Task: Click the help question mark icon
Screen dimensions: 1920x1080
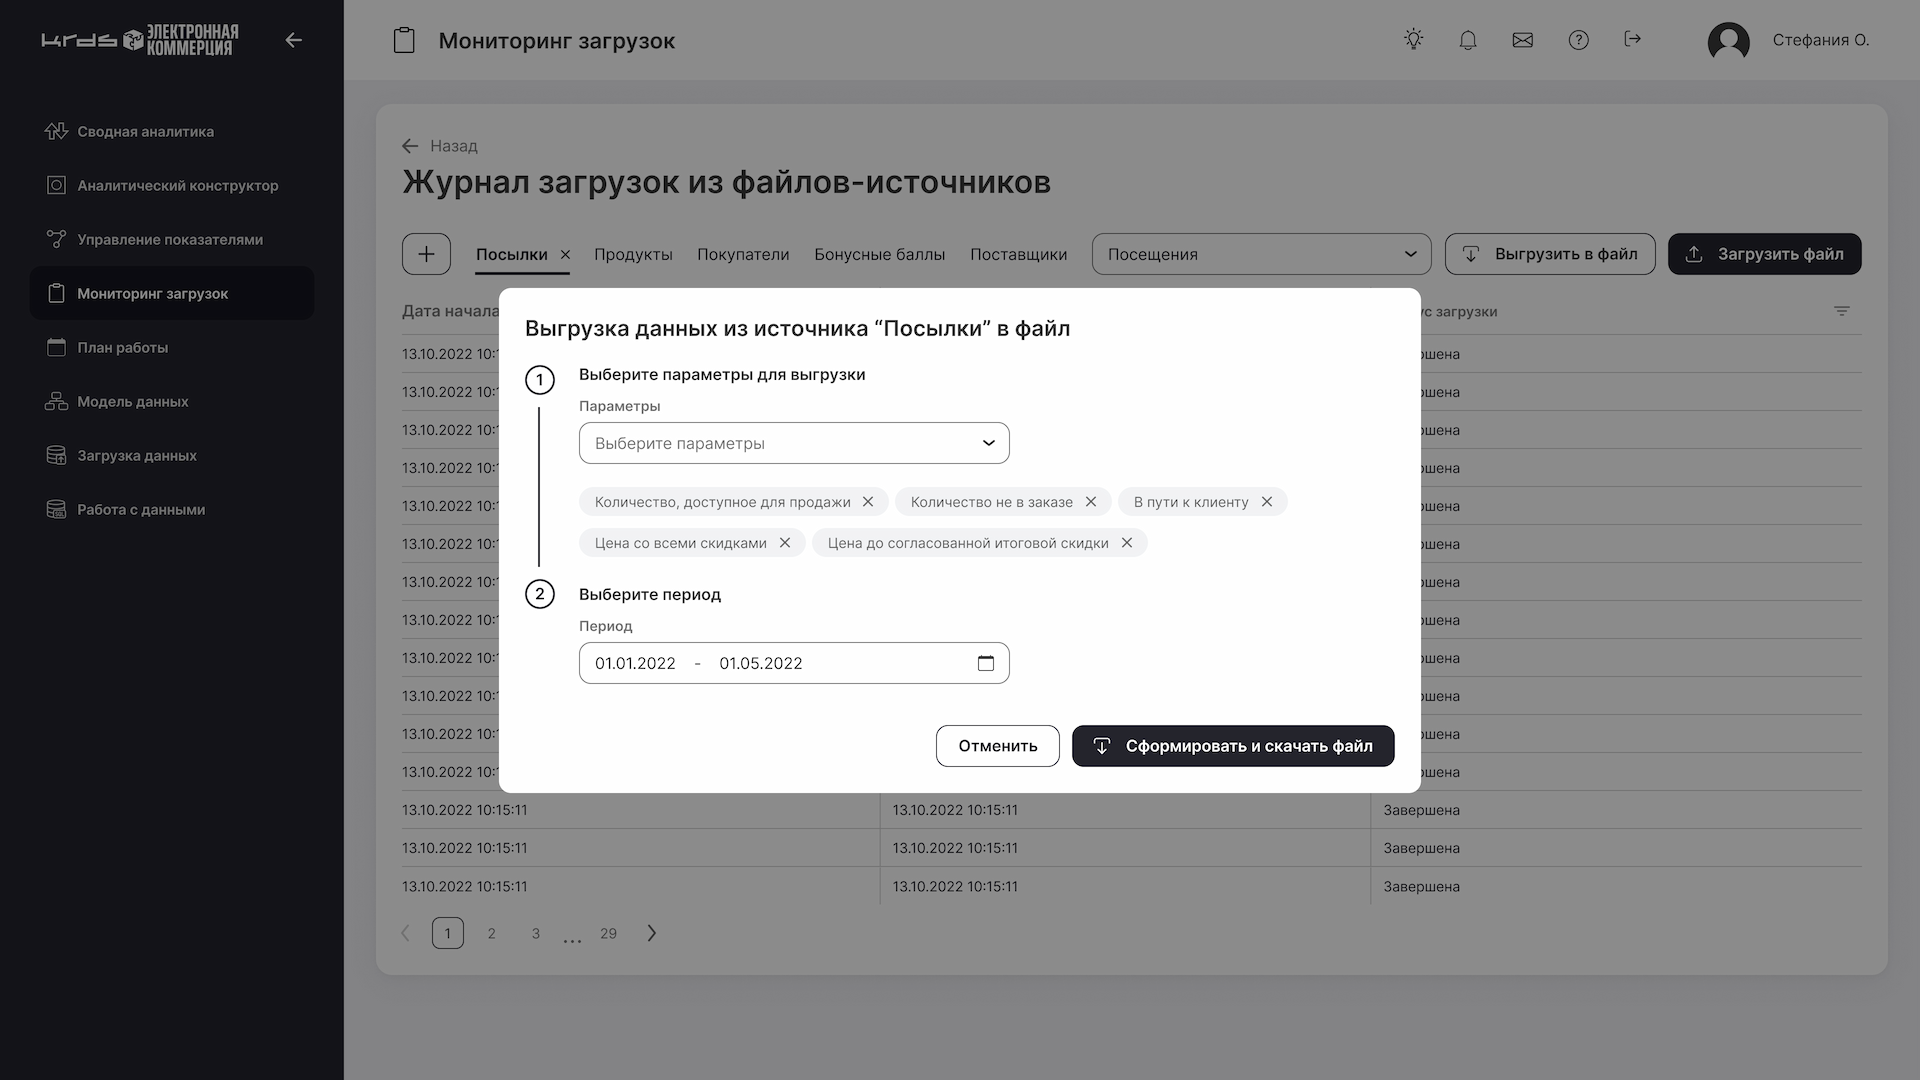Action: coord(1579,40)
